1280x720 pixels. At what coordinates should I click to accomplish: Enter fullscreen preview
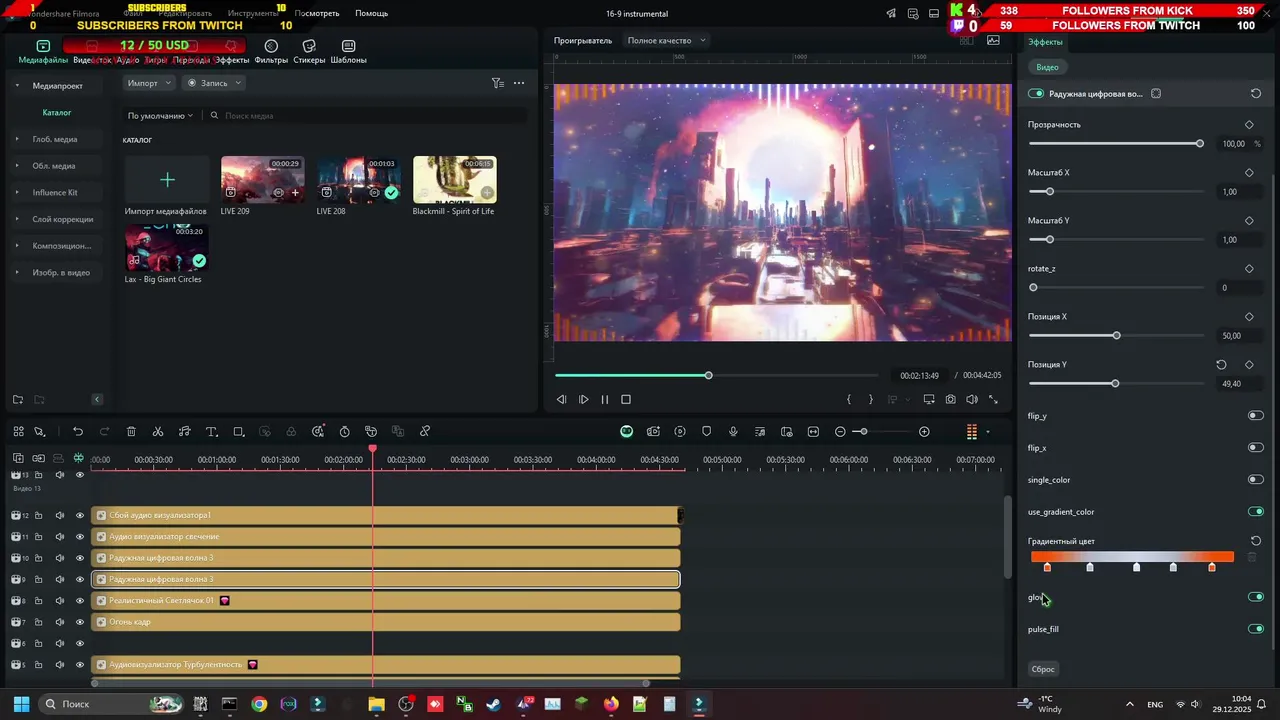(x=993, y=399)
